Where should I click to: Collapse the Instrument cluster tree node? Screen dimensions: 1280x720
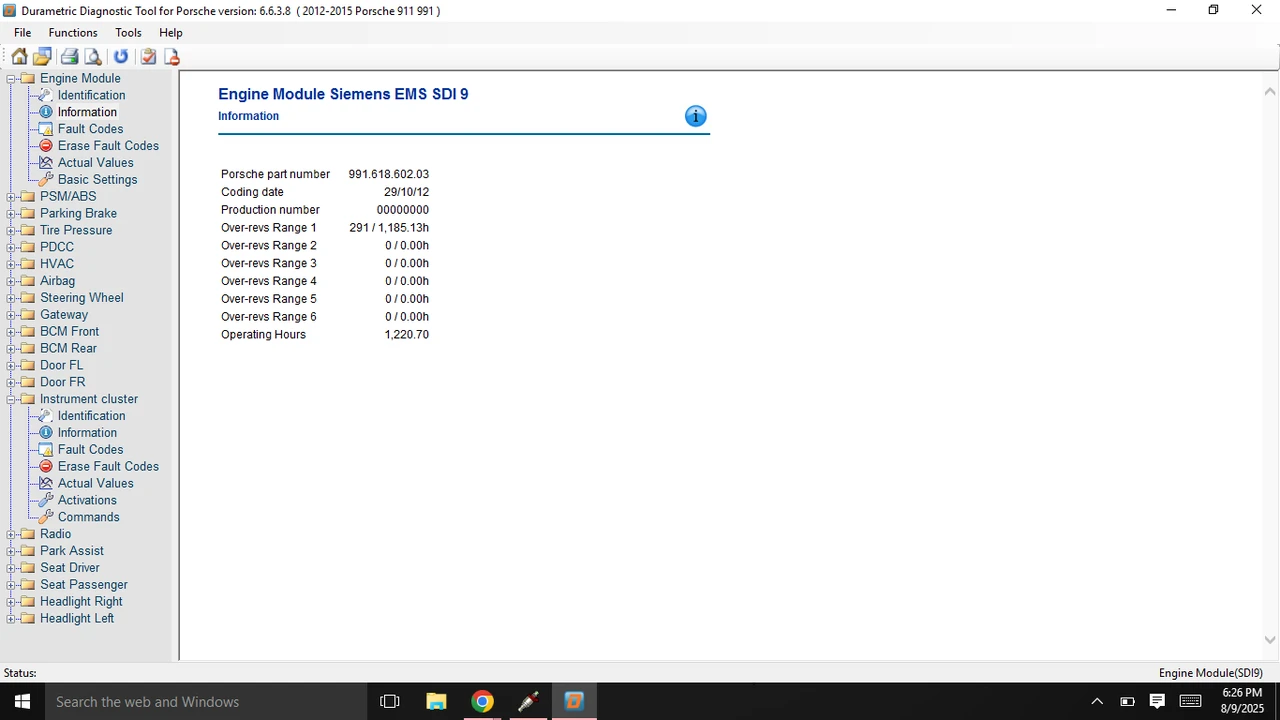click(11, 399)
